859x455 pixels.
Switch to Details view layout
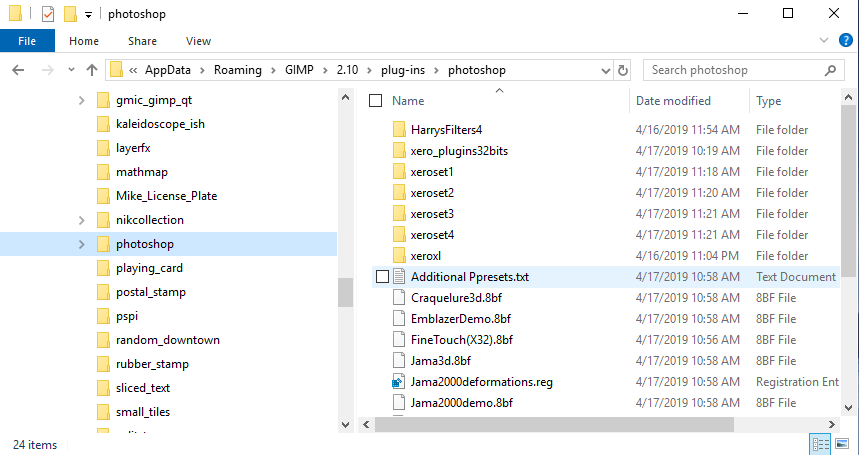pos(821,444)
